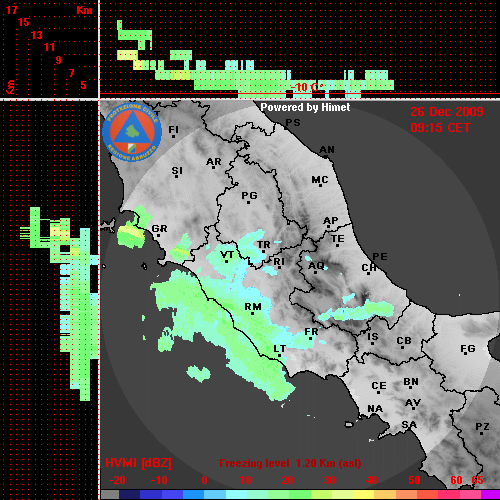Click the 'Powered by Himet' text
Screen dimensions: 500x500
coord(305,107)
